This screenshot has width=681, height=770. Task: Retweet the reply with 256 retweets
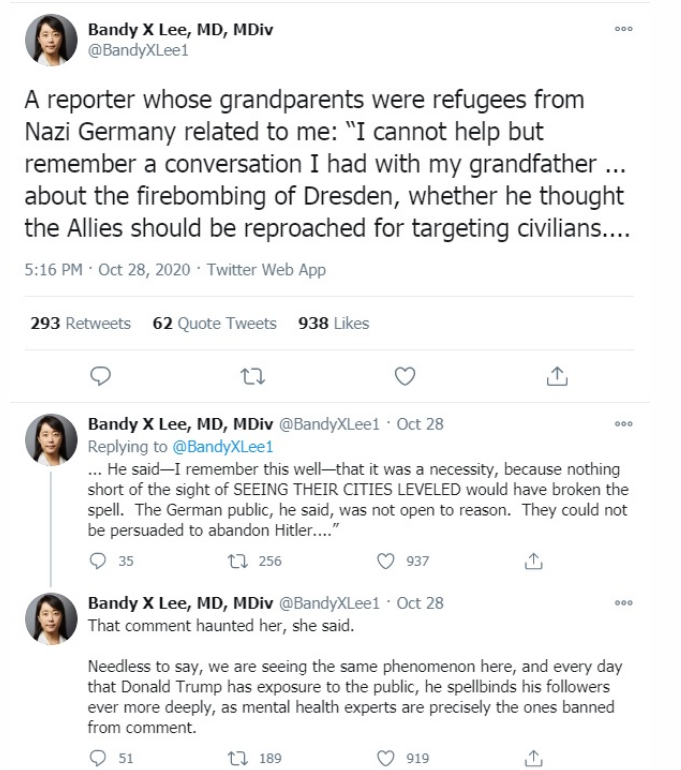coord(238,561)
